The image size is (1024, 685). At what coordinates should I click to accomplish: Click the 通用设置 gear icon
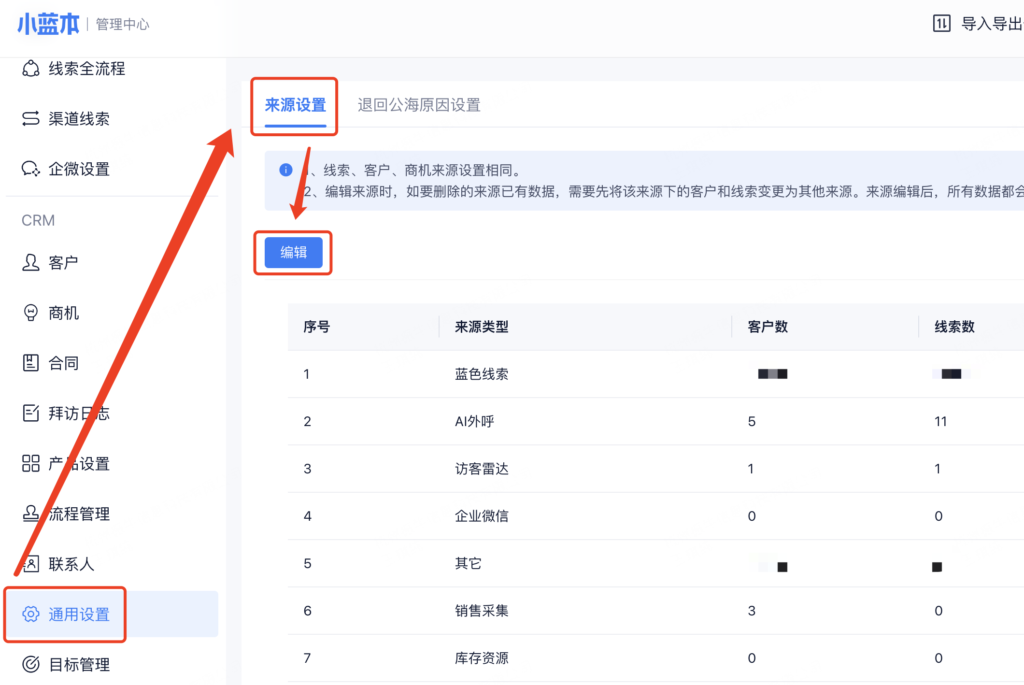(31, 614)
